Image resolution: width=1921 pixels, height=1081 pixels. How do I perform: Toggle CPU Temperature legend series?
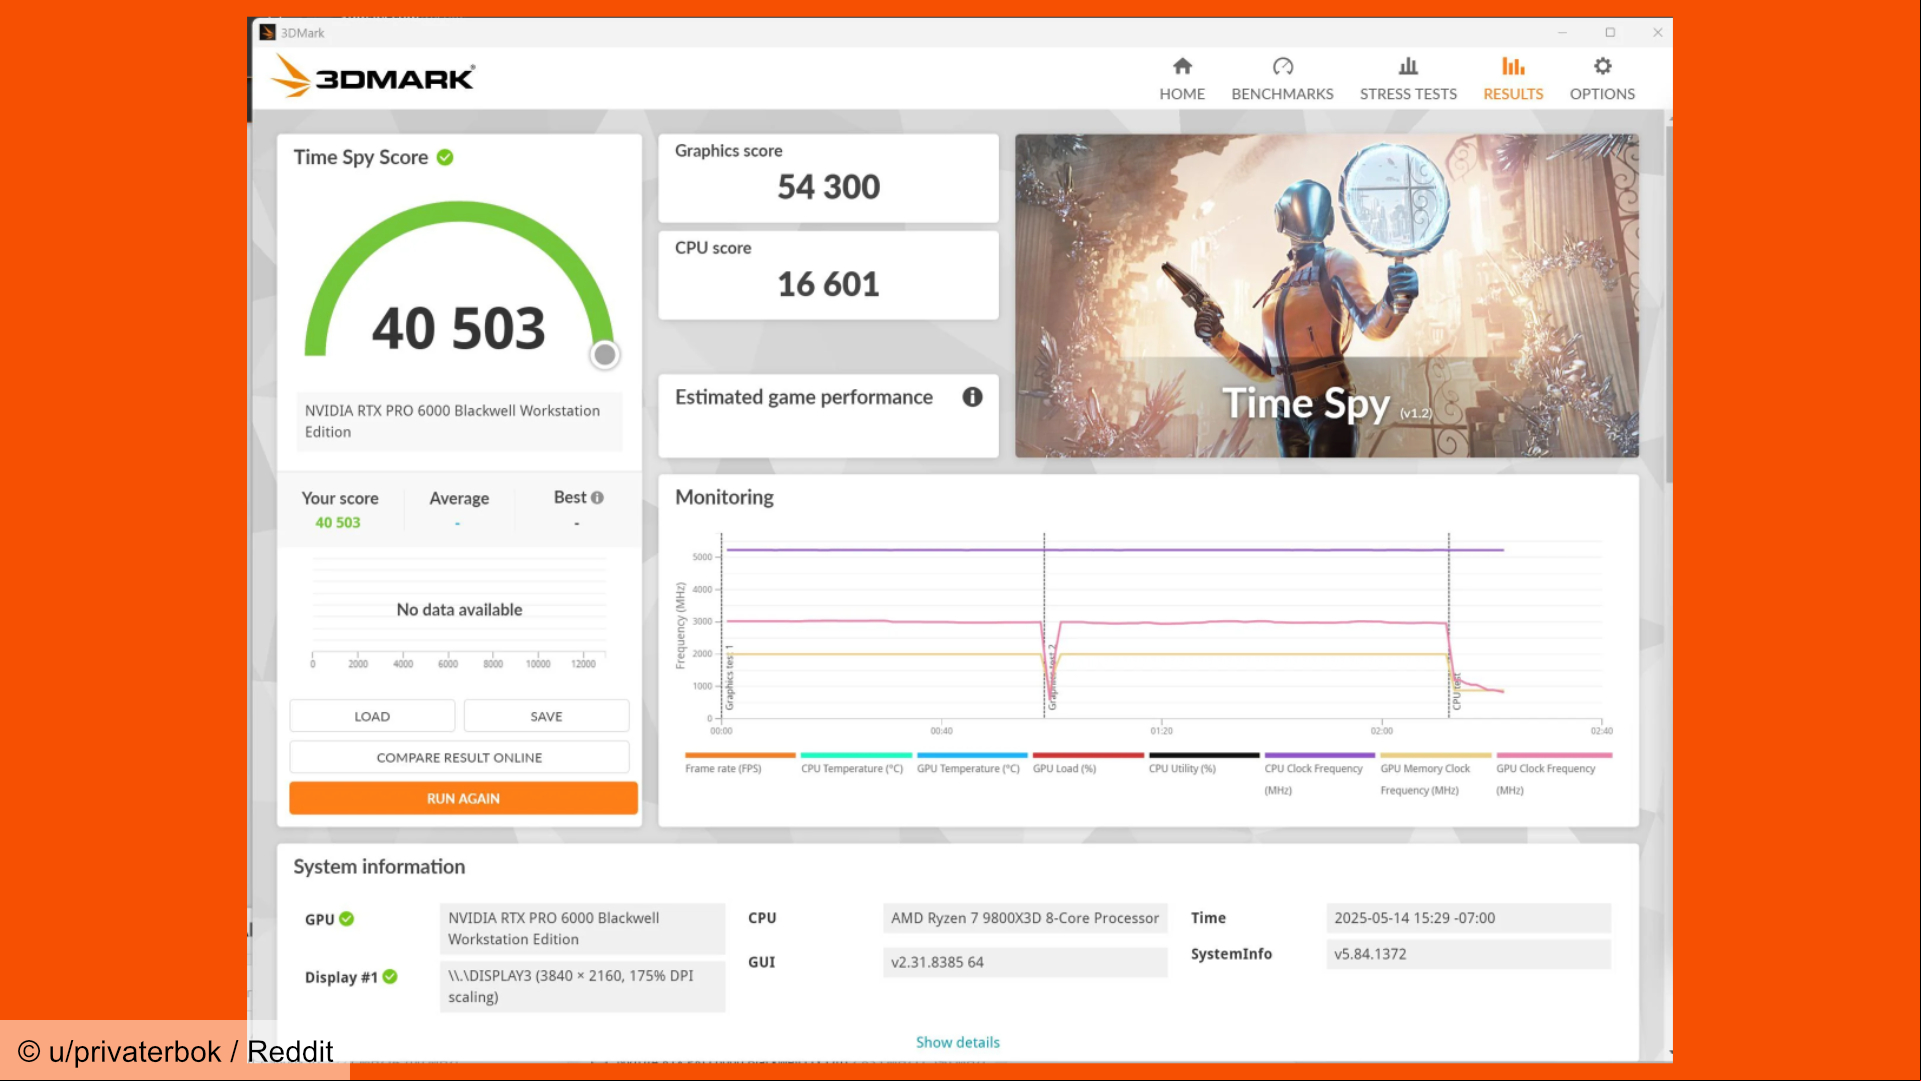855,764
